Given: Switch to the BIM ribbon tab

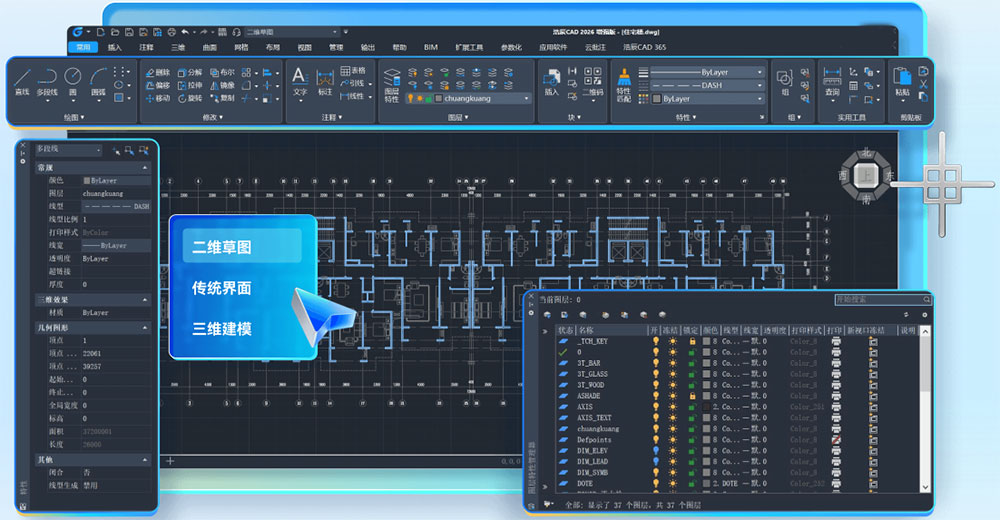Looking at the screenshot, I should coord(431,47).
